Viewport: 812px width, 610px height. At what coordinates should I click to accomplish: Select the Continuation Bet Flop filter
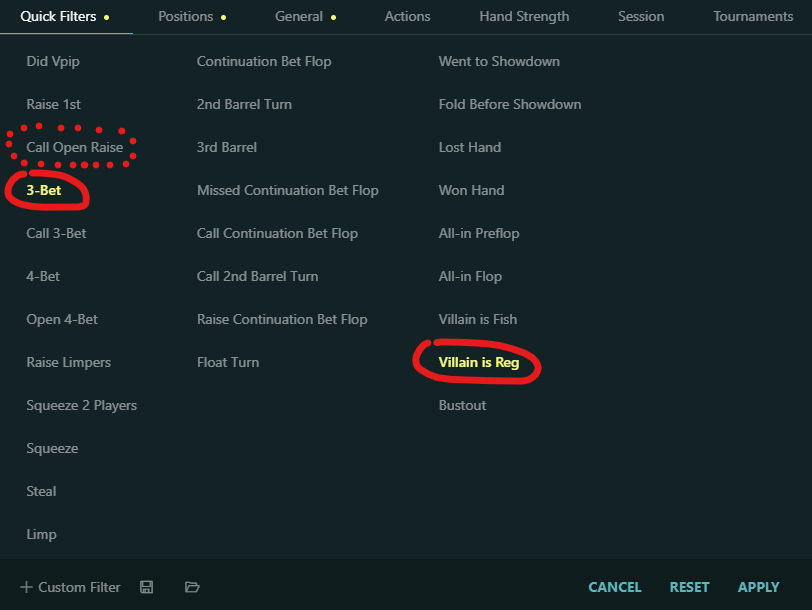click(264, 61)
